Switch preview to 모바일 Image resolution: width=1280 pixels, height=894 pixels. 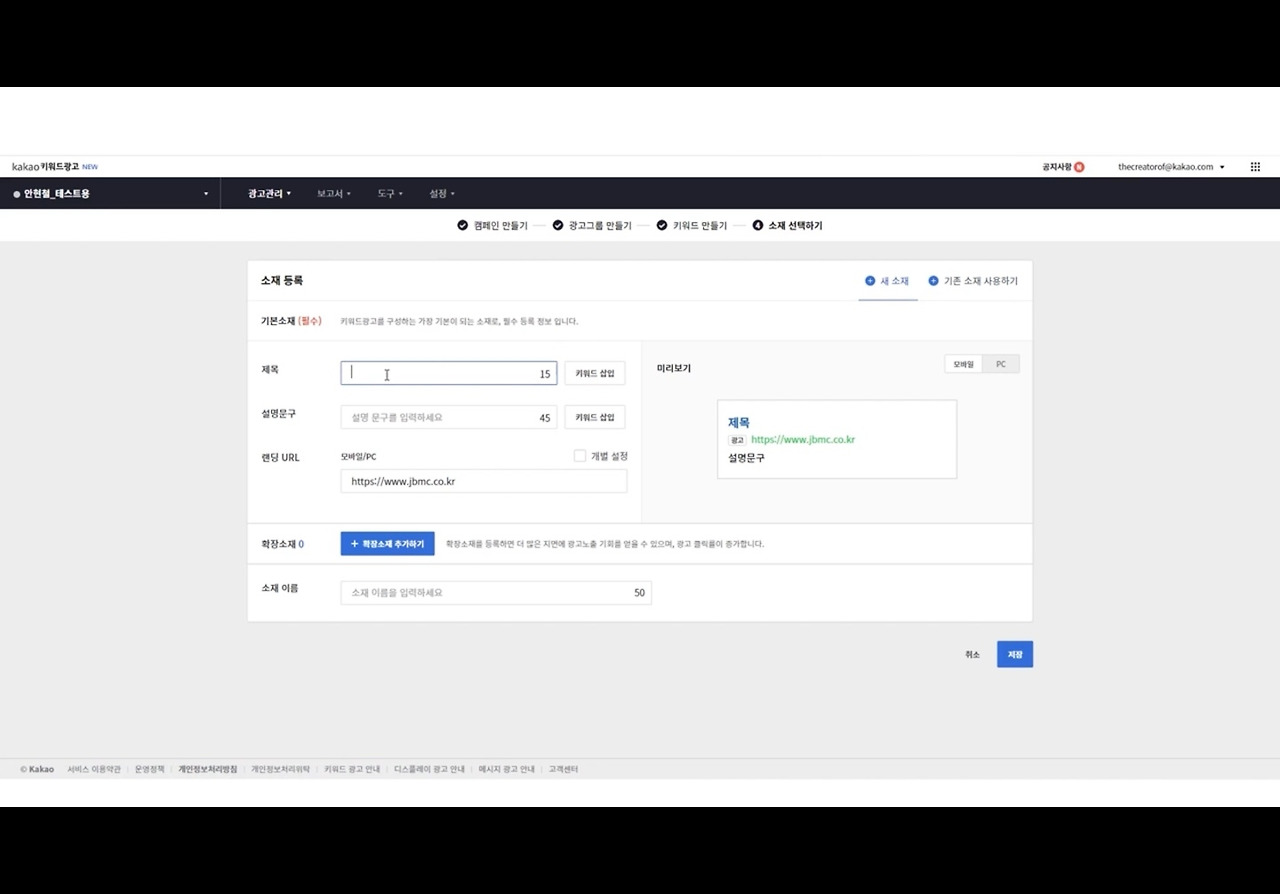click(963, 365)
